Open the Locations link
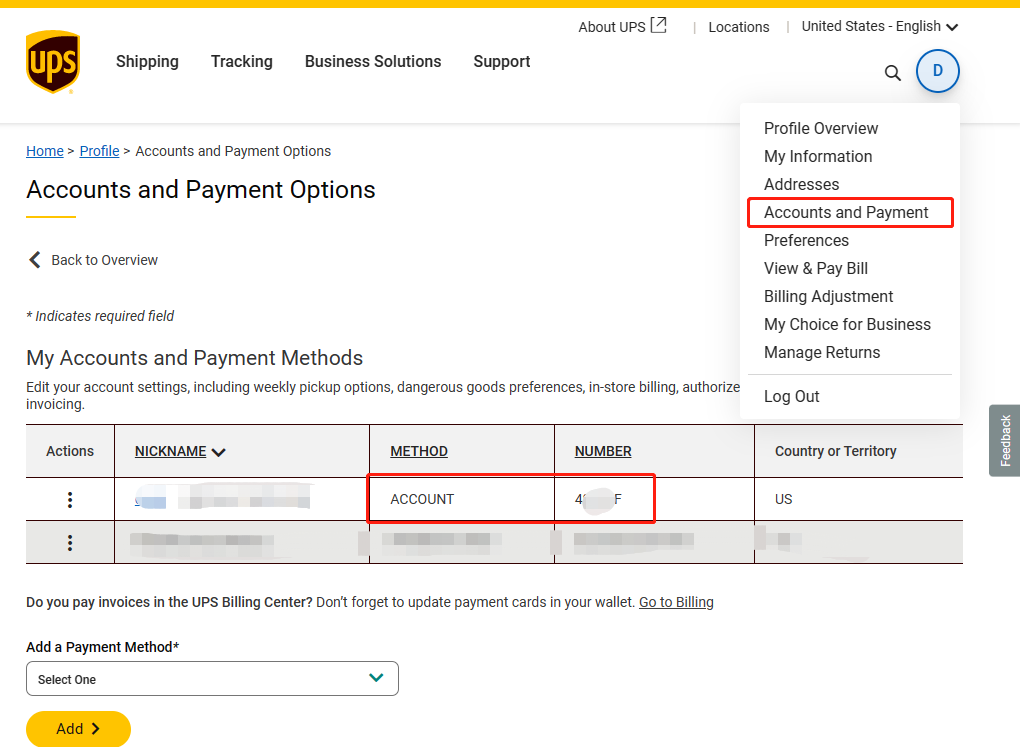 [x=738, y=27]
